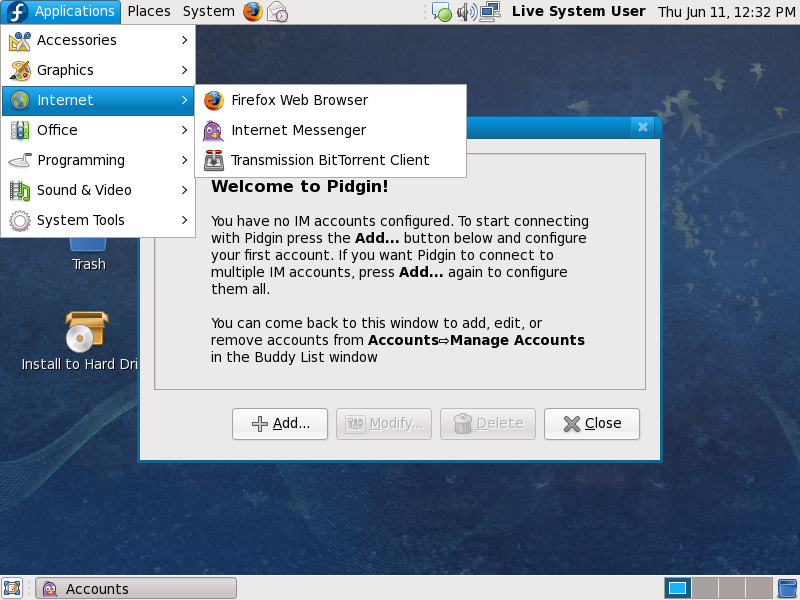Open the Sound & Video category

[x=98, y=190]
